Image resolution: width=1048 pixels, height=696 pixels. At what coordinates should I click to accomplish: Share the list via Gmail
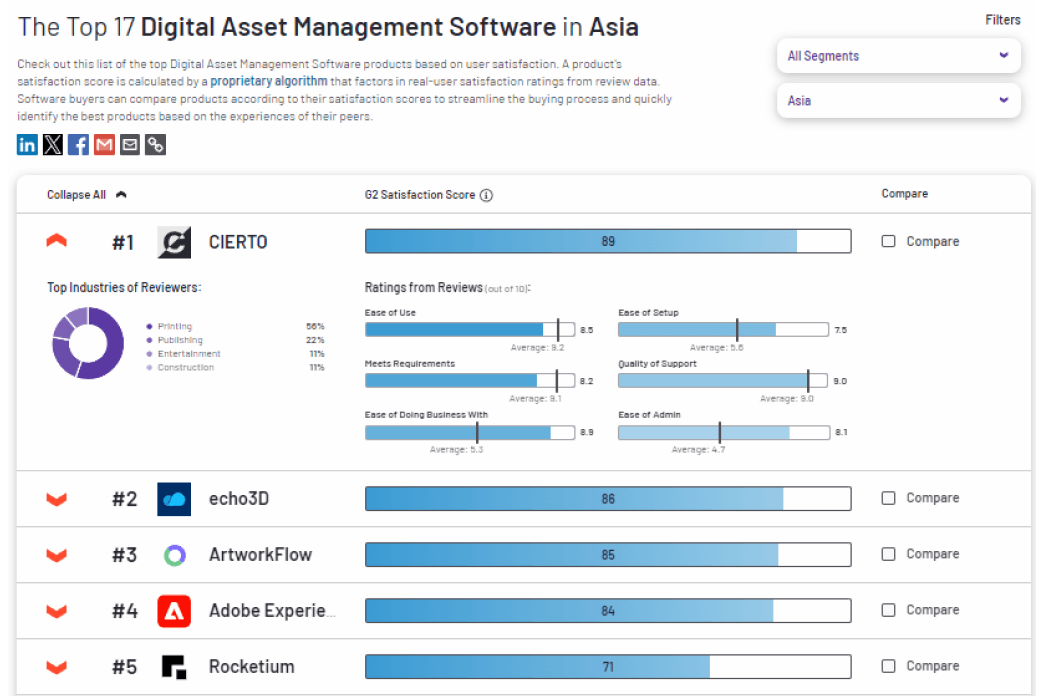point(104,144)
